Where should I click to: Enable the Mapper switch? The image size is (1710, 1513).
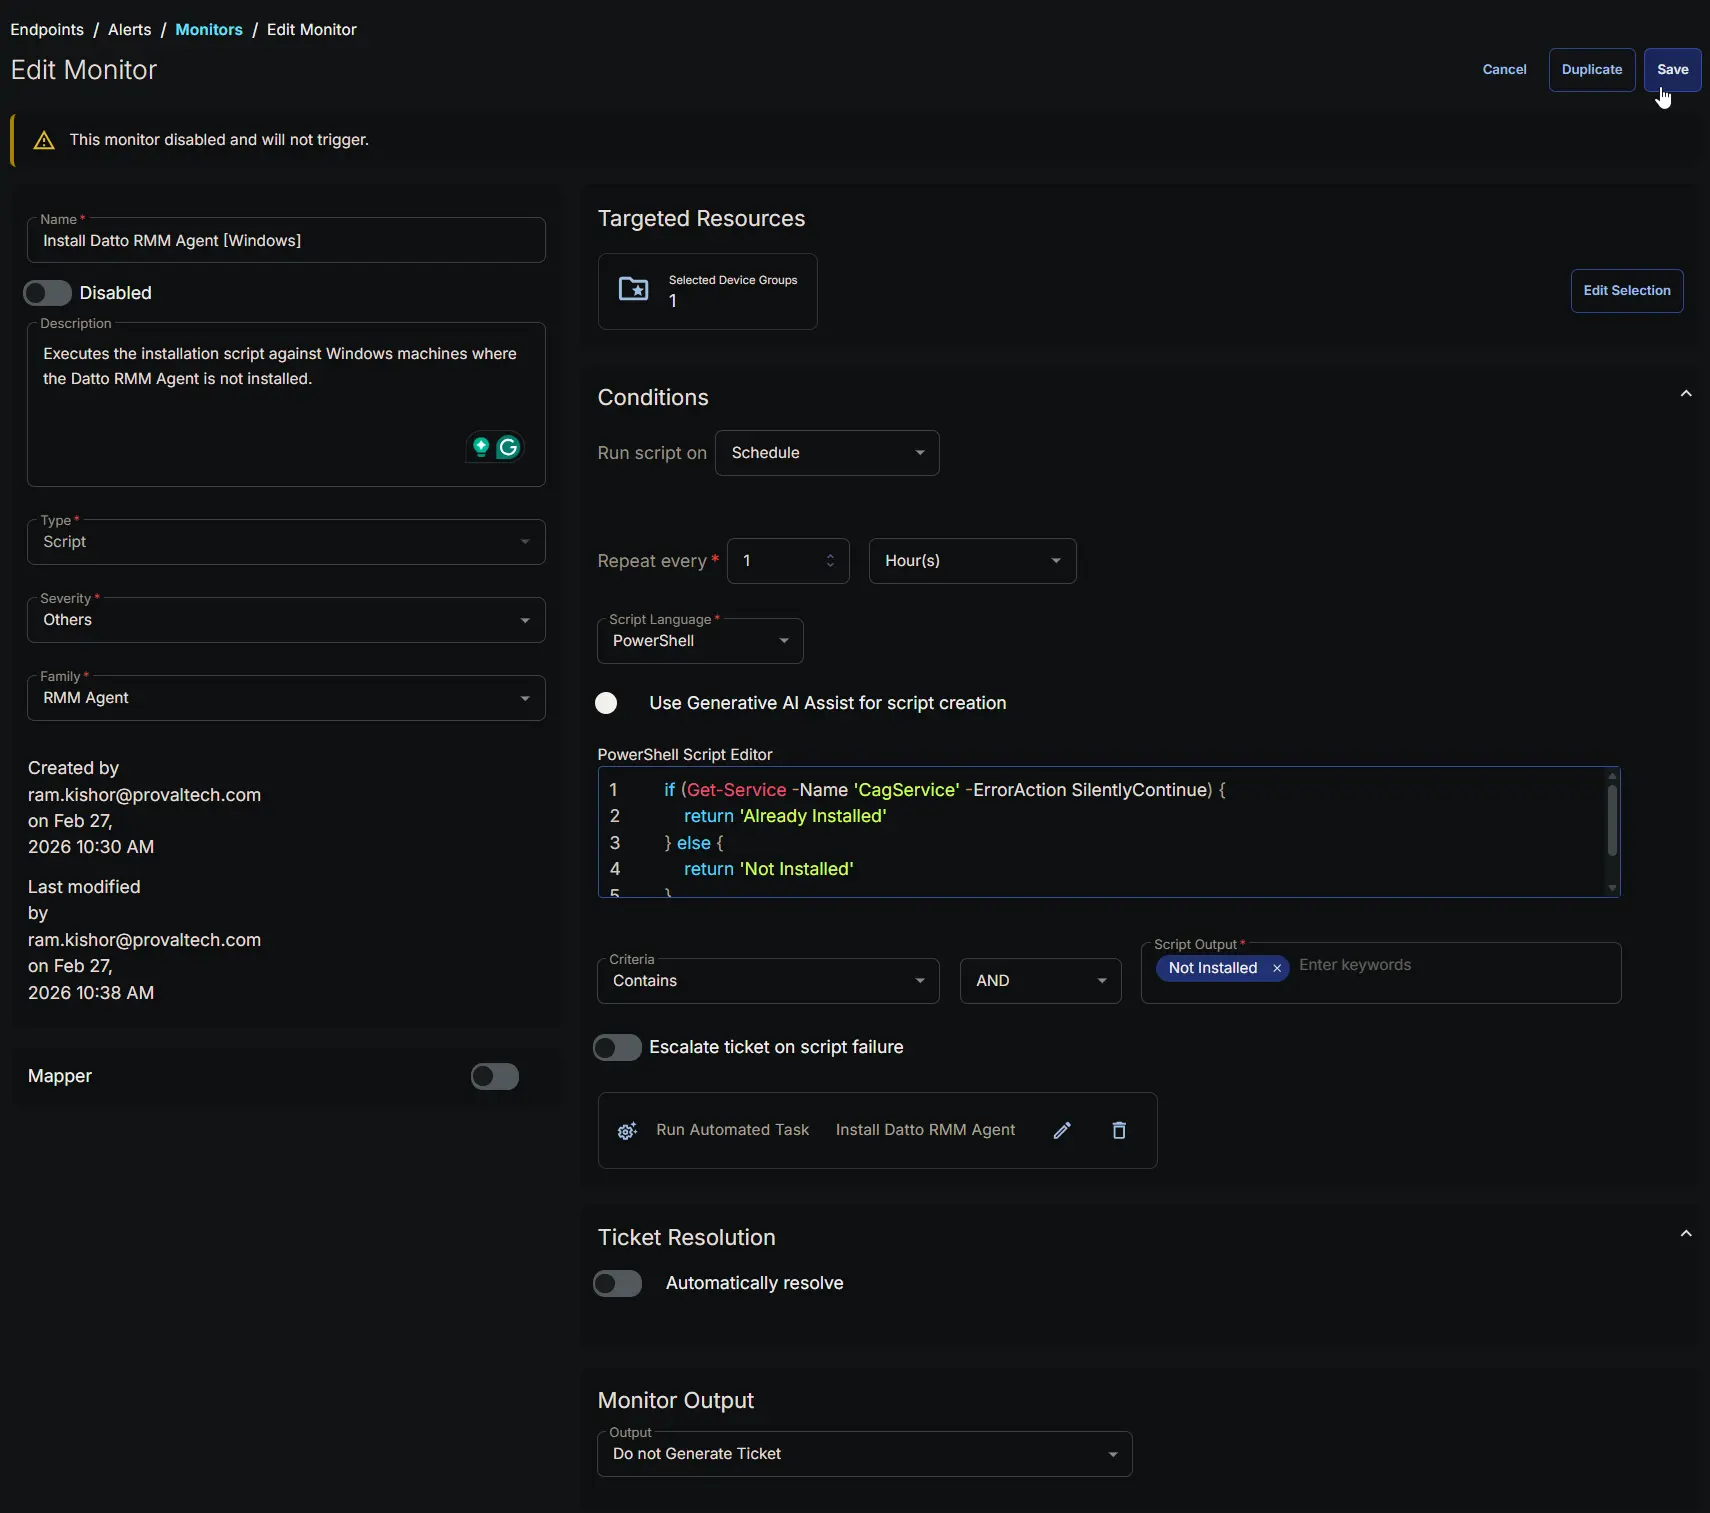click(x=495, y=1076)
